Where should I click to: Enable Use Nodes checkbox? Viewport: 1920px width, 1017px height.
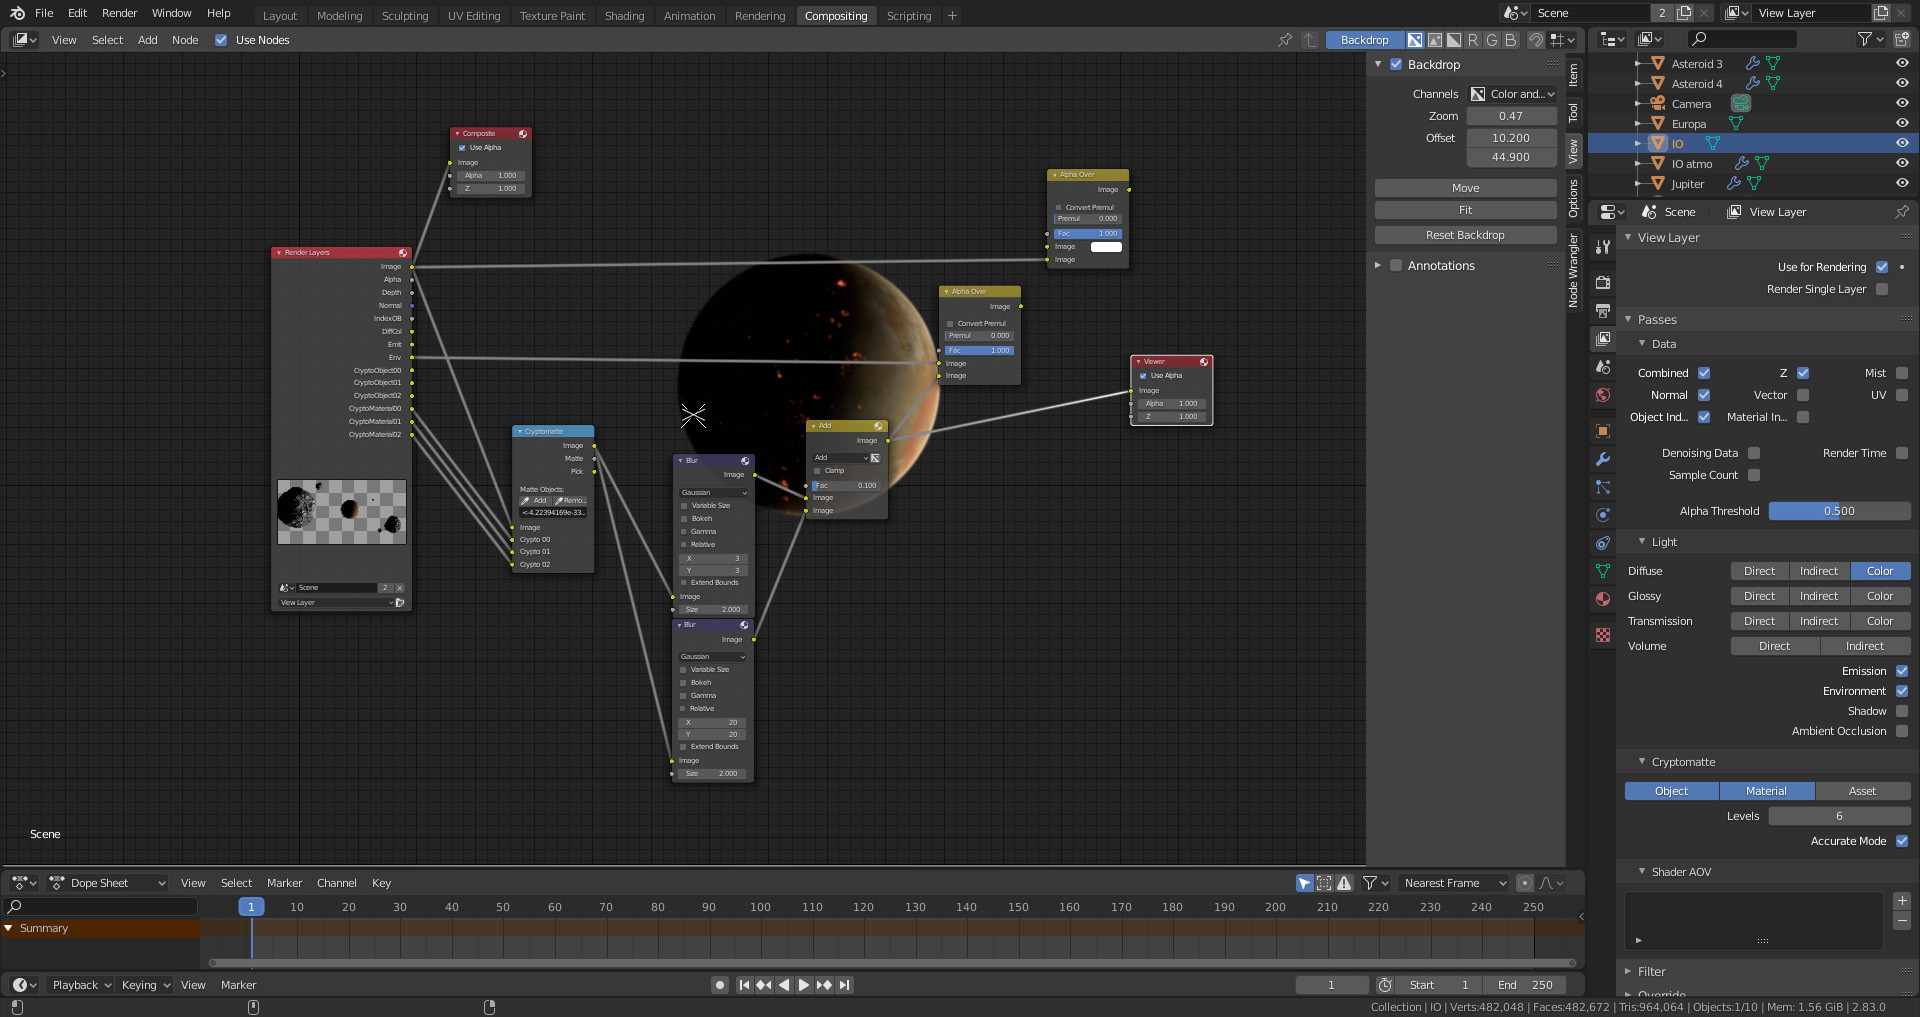click(x=221, y=40)
